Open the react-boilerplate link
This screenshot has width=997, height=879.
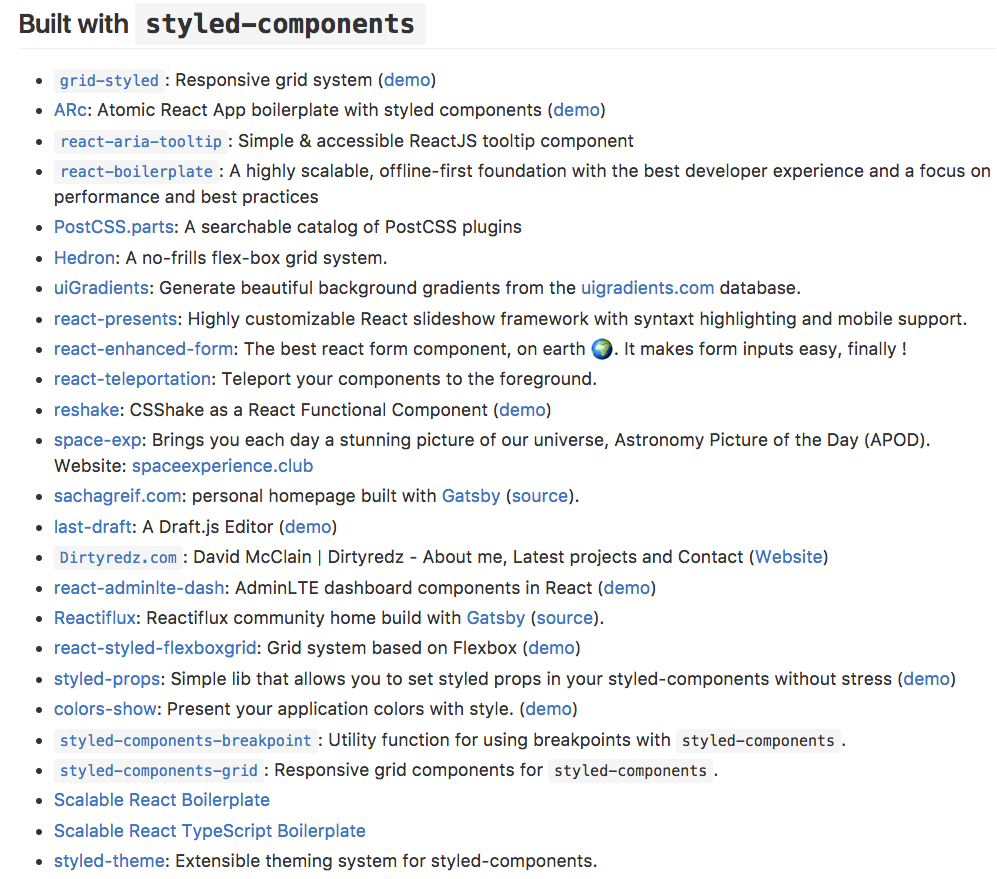pos(136,171)
